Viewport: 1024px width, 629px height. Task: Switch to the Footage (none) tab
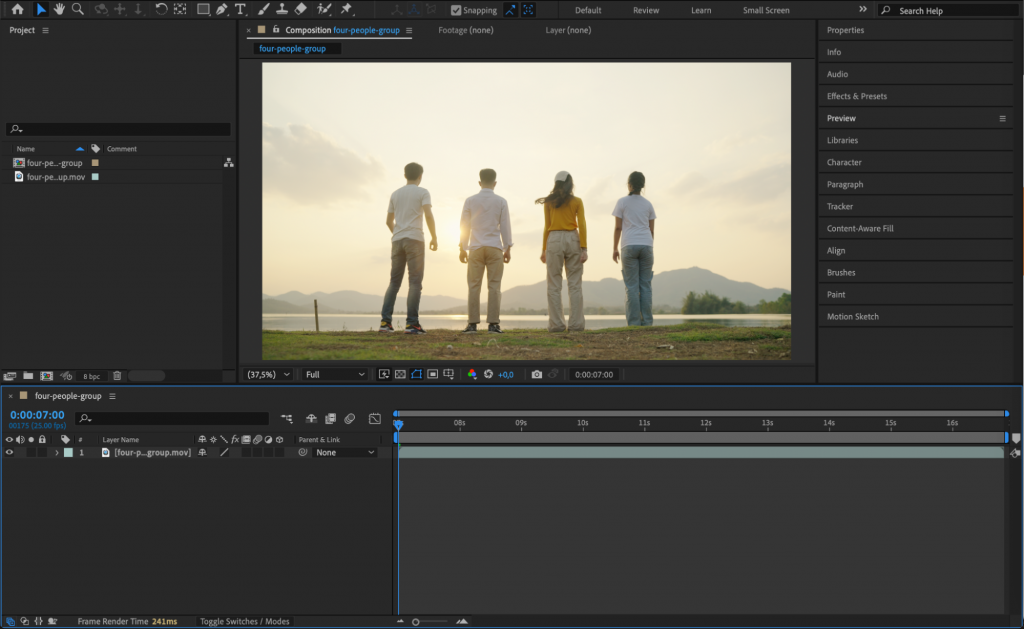point(465,30)
